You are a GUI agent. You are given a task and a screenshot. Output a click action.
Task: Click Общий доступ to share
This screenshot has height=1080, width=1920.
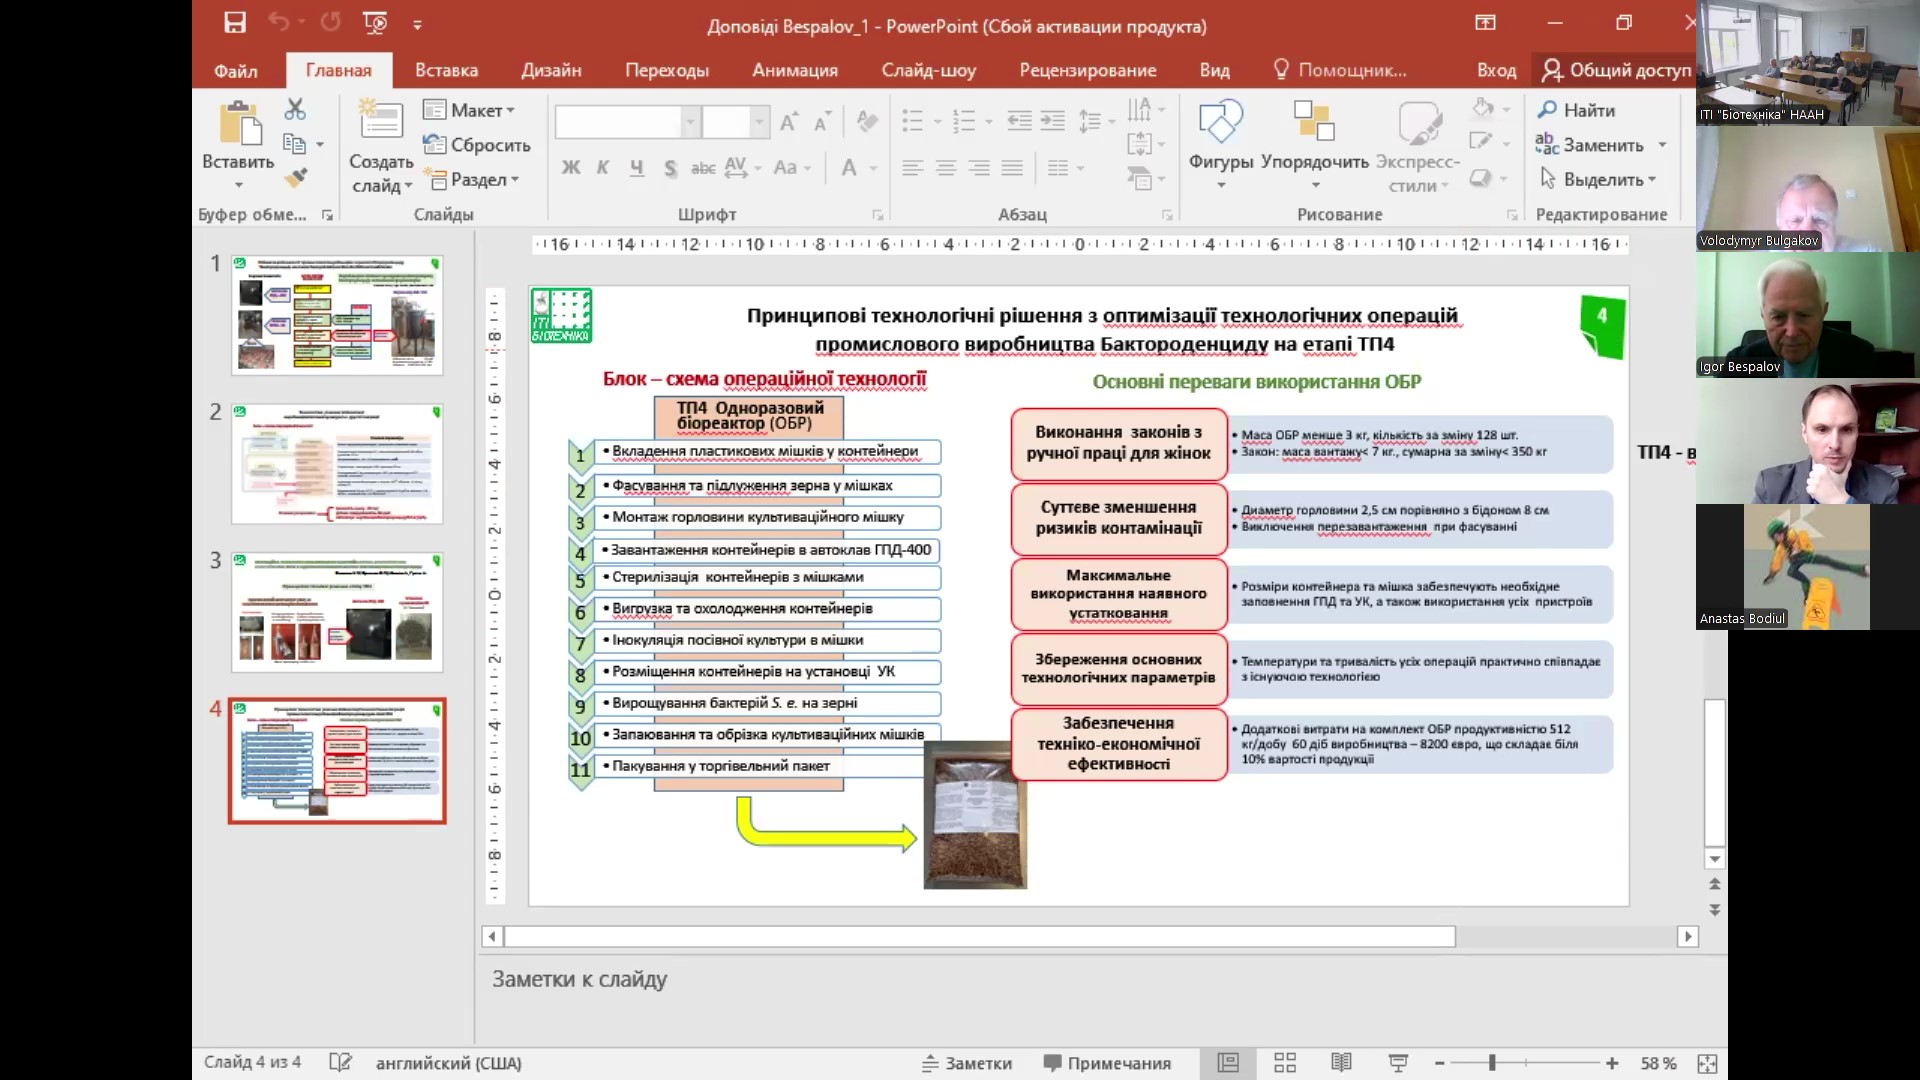1617,70
